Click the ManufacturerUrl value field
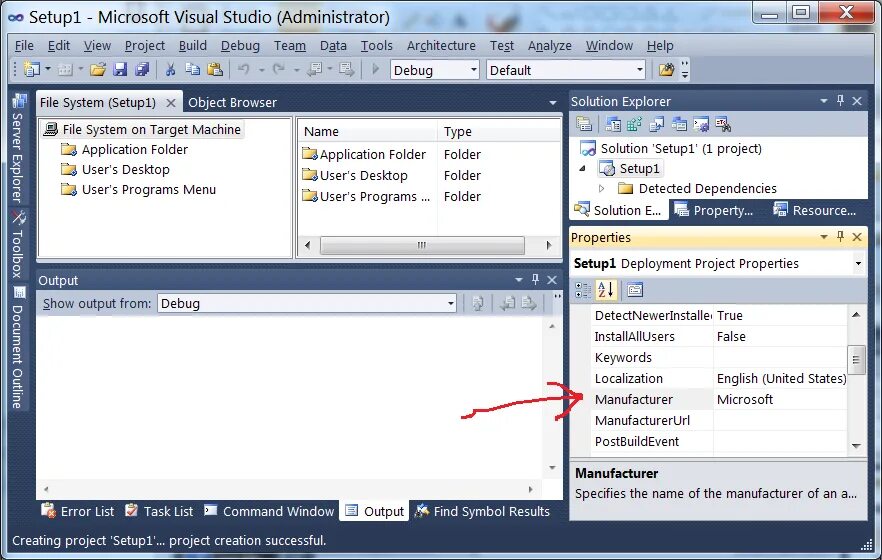The image size is (882, 560). pos(780,421)
